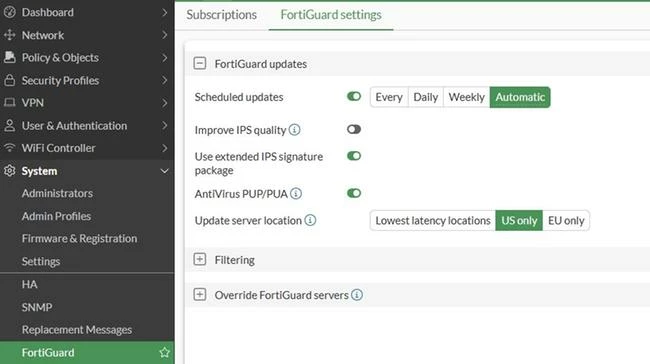Expand Dashboard menu chevron
The image size is (650, 364).
click(x=165, y=12)
